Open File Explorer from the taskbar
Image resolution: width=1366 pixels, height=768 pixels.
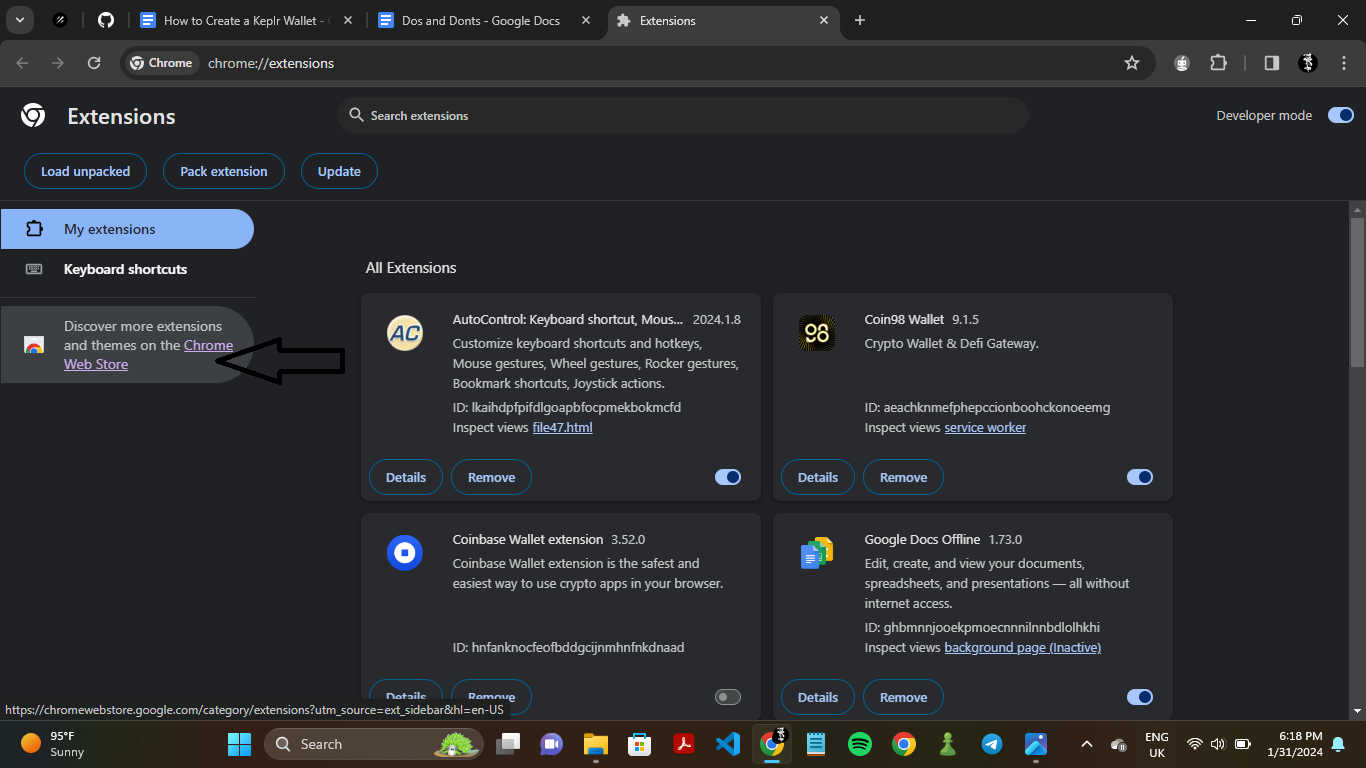[596, 744]
